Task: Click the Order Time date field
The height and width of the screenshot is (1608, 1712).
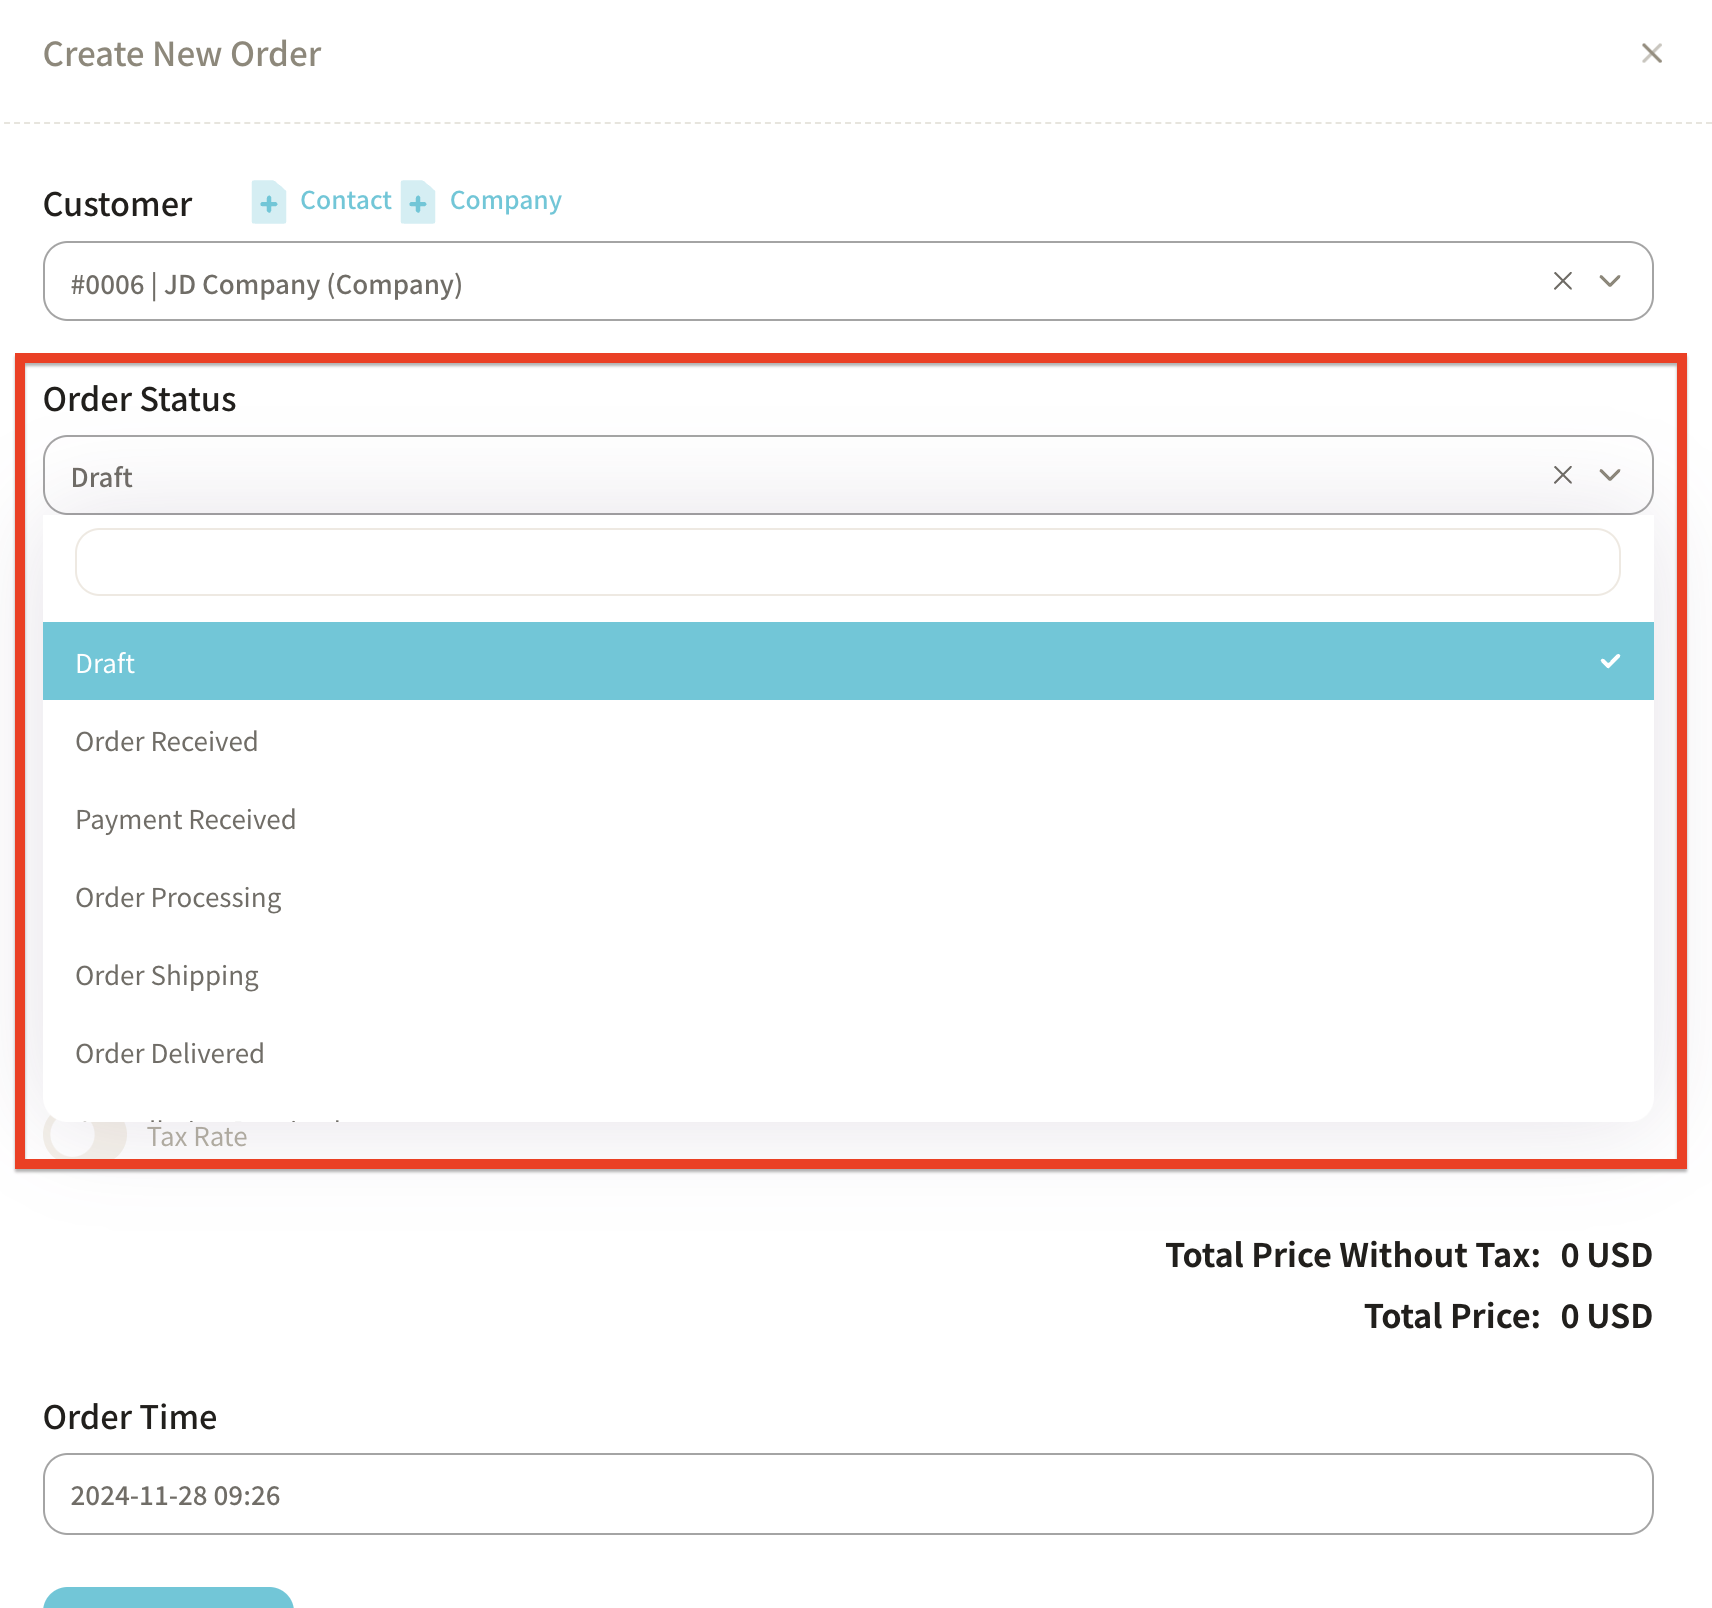Action: [x=847, y=1494]
